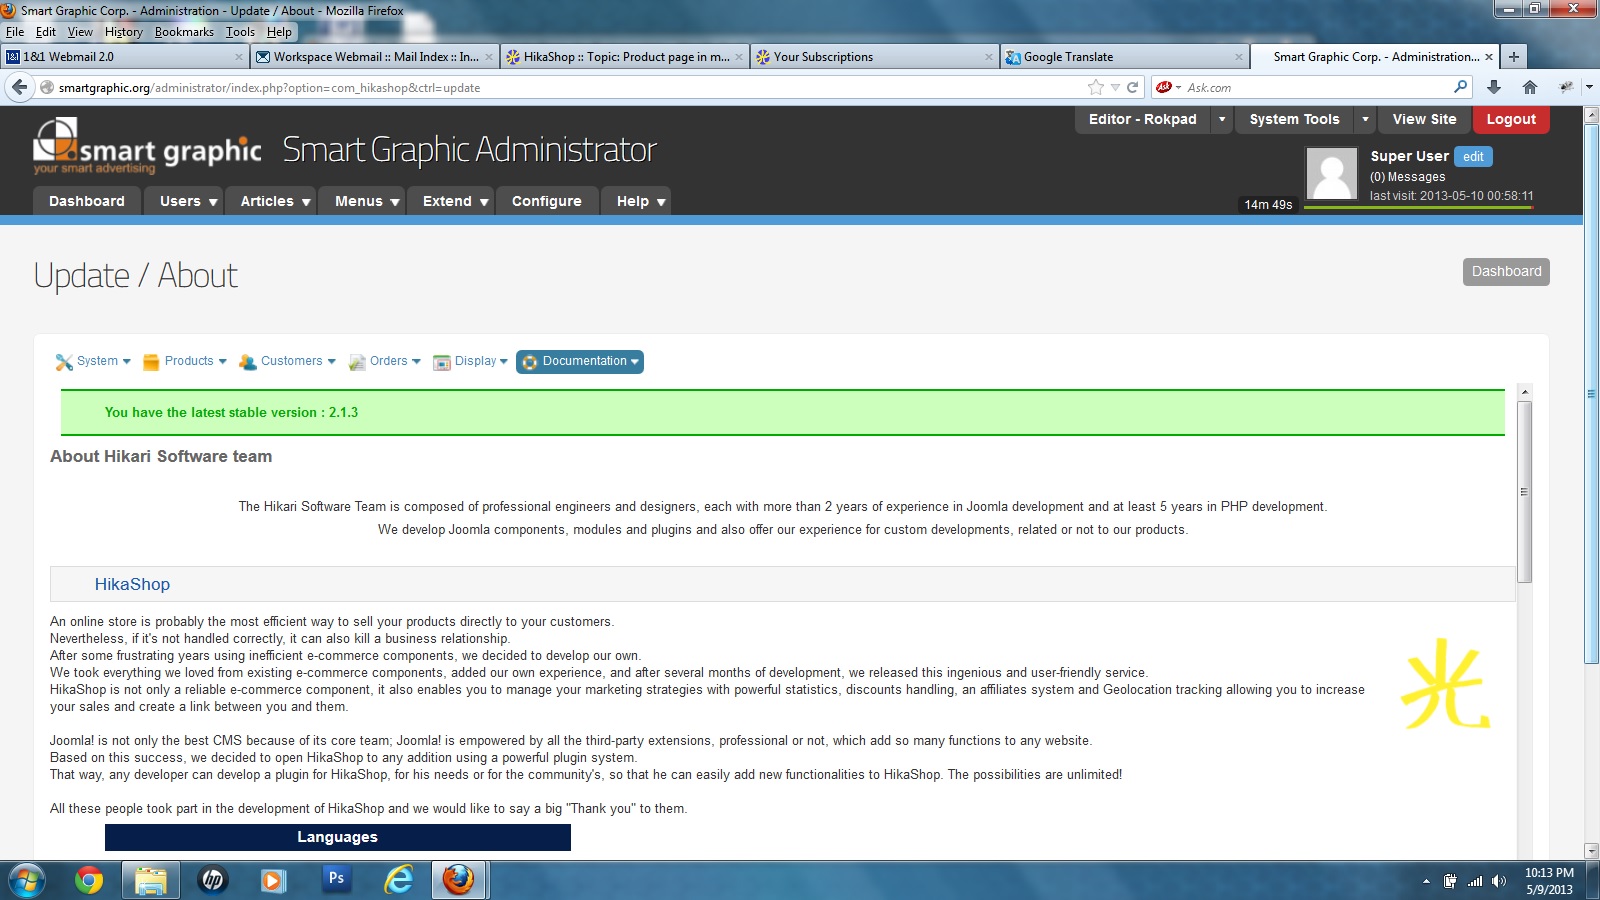Launch Internet Explorer from the taskbar

[398, 880]
